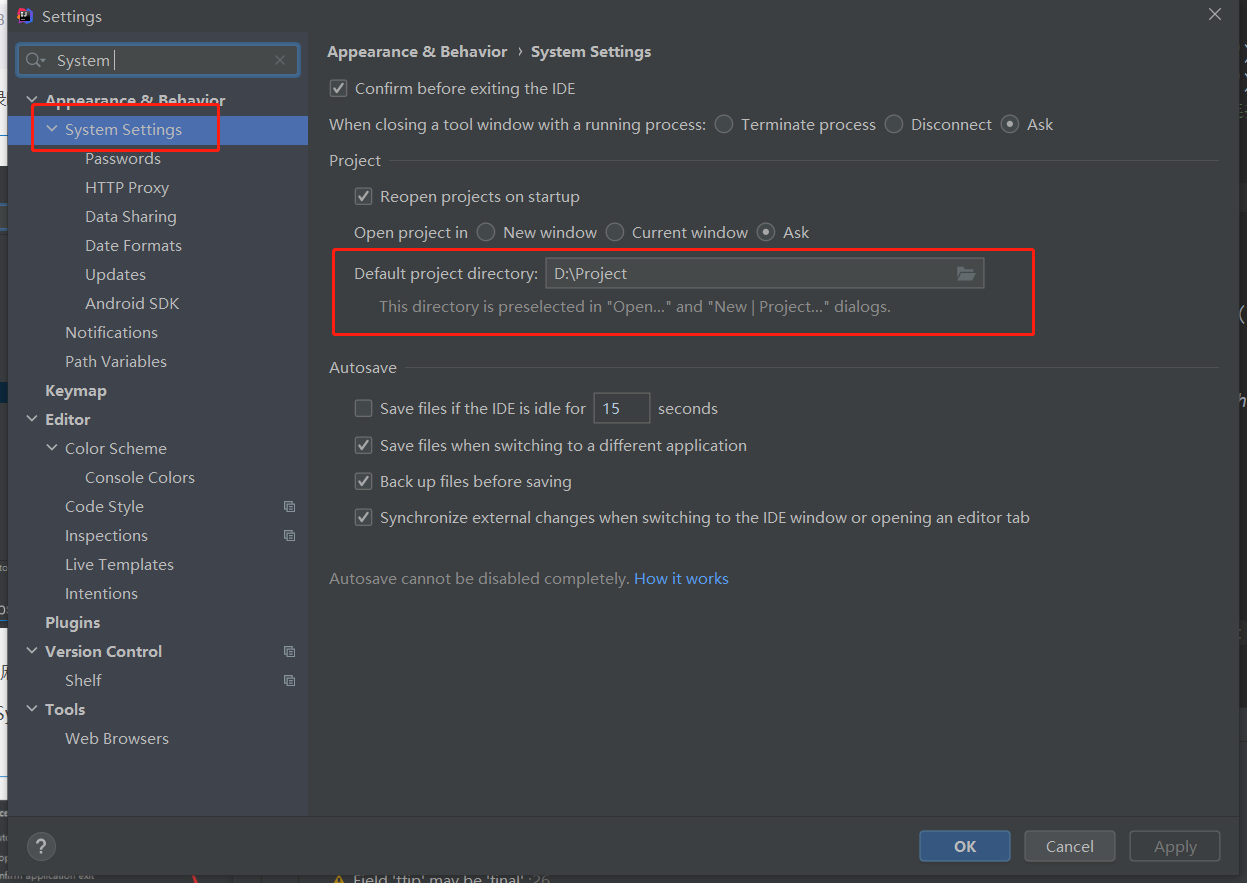Collapse the Color Scheme node

pyautogui.click(x=52, y=449)
